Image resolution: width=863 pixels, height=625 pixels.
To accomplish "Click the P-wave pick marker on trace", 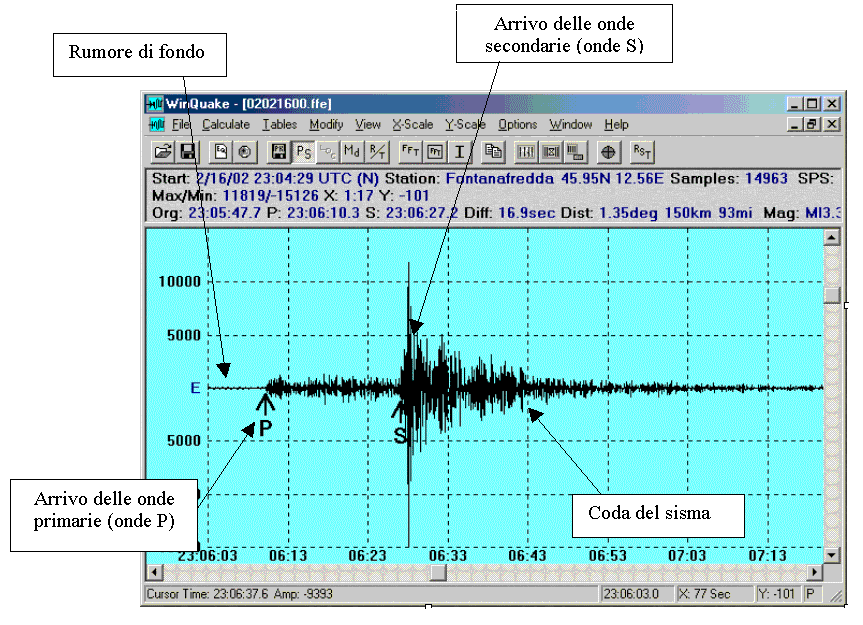I will (x=265, y=415).
